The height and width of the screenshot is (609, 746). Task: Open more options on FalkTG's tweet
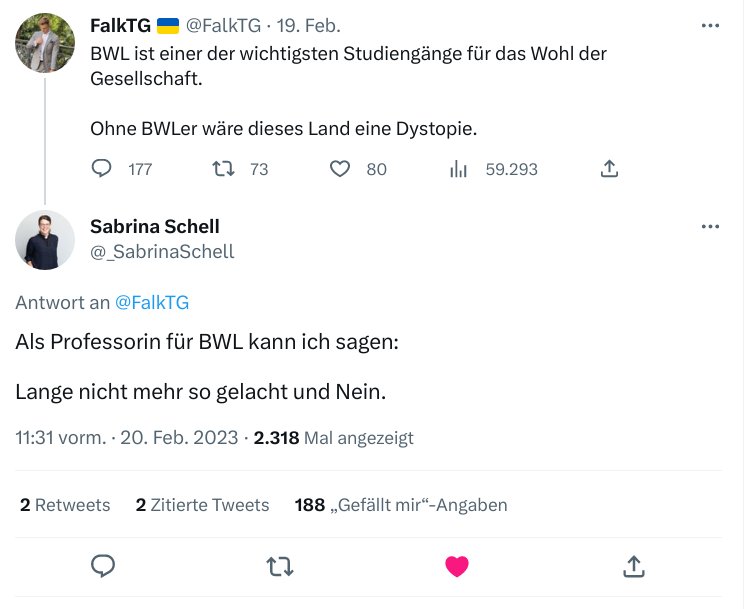pos(711,26)
